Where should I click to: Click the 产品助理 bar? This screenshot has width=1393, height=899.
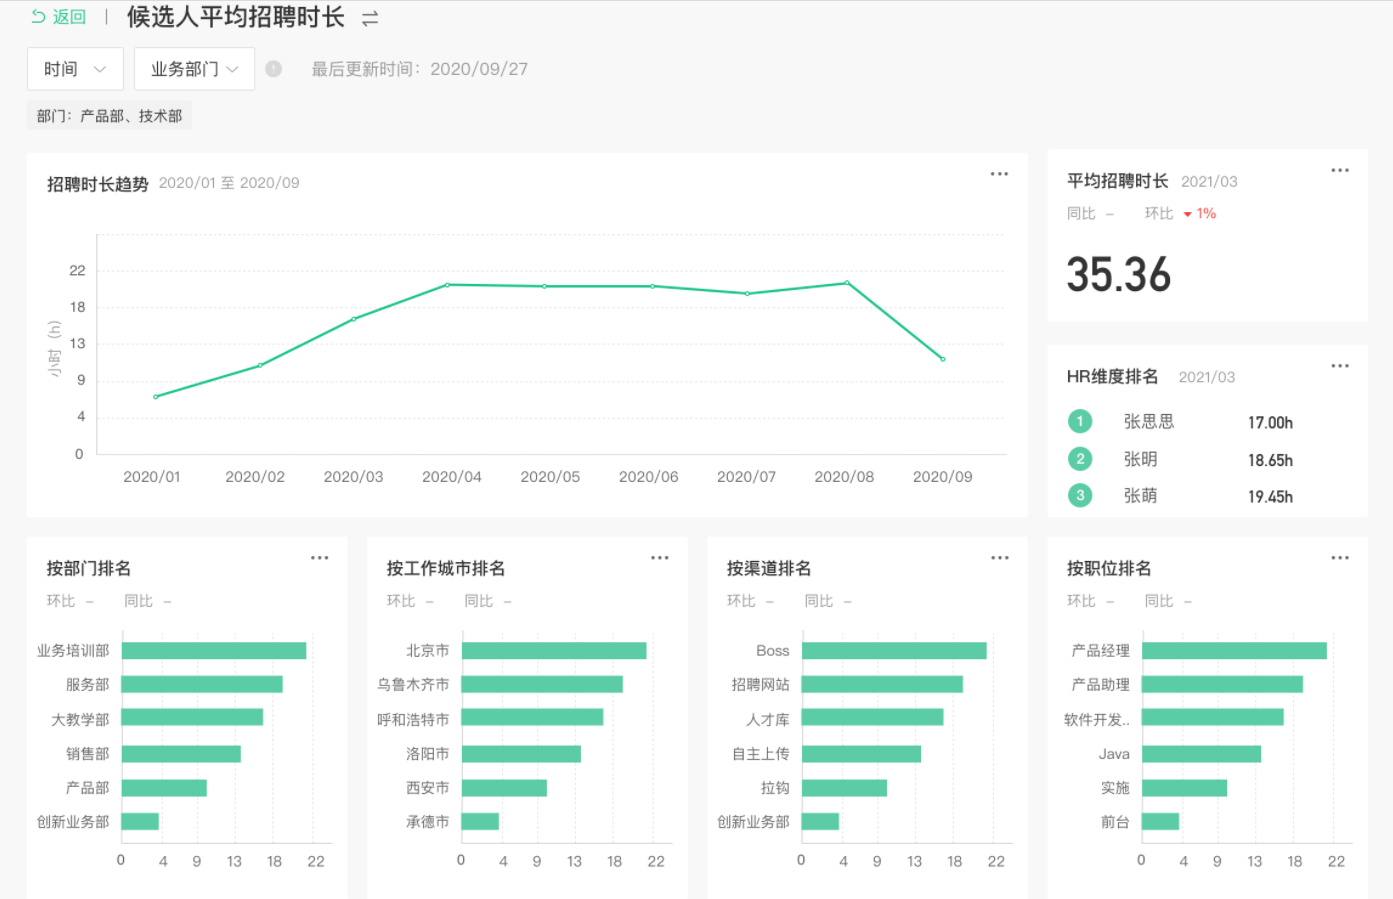(1222, 685)
